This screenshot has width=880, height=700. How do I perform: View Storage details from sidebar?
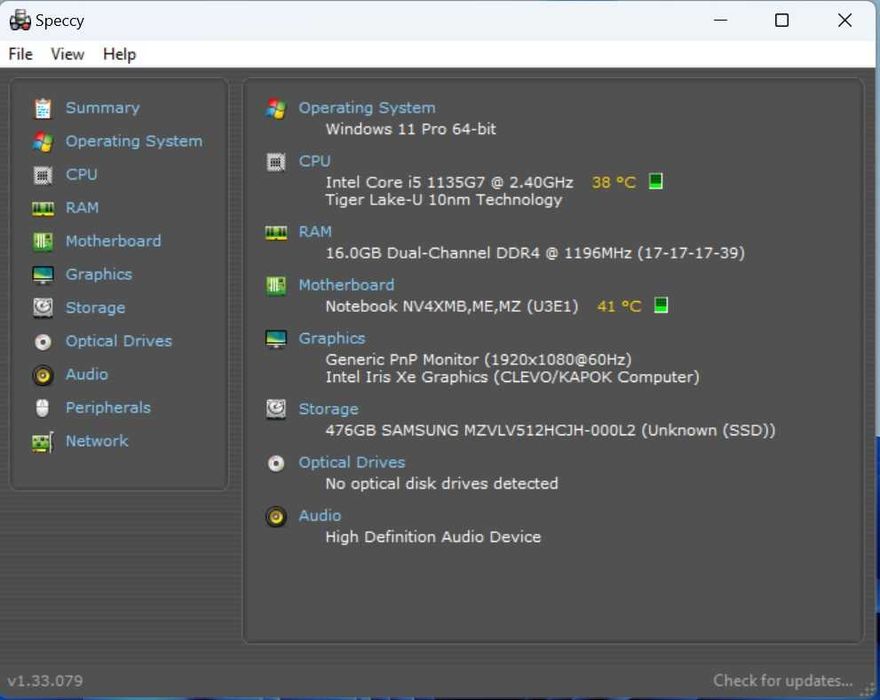click(x=95, y=308)
